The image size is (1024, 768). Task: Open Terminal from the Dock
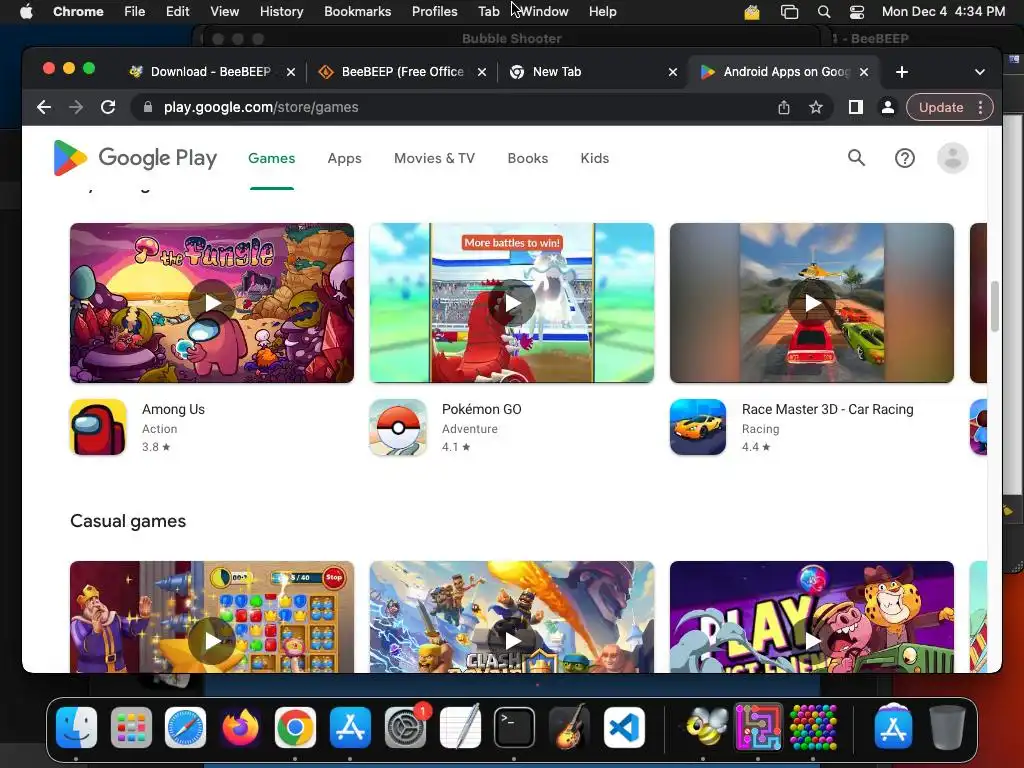(x=515, y=727)
